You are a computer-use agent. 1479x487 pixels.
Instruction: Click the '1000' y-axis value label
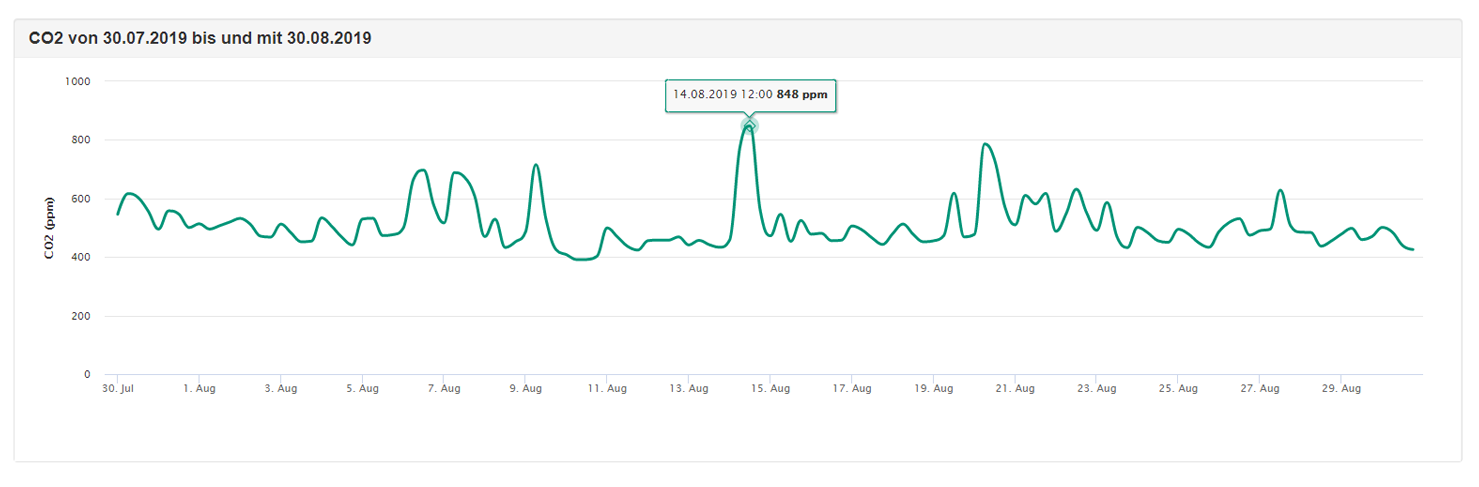[77, 81]
